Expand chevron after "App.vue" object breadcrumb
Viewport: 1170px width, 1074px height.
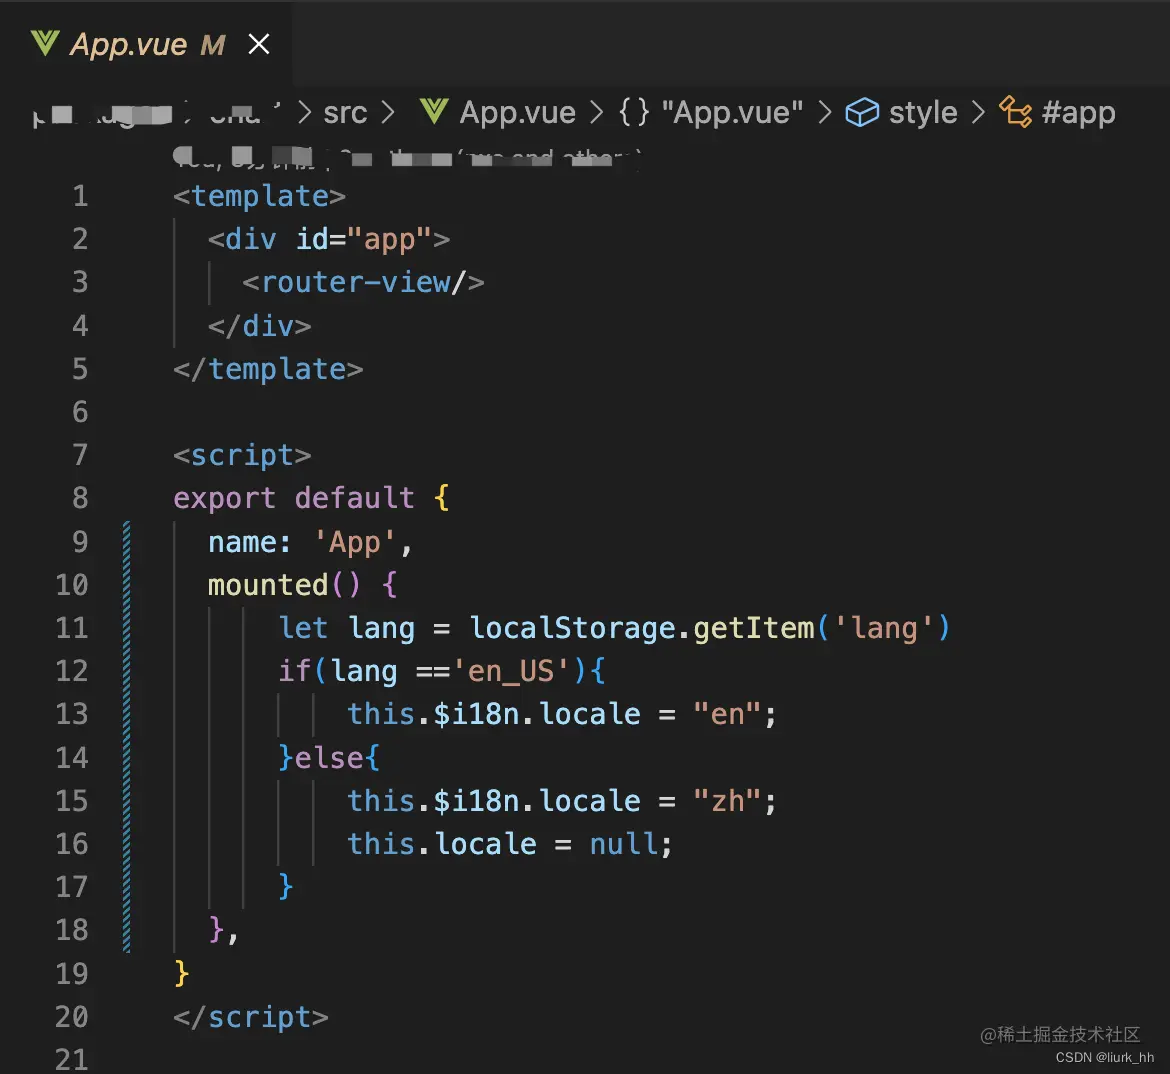click(825, 113)
